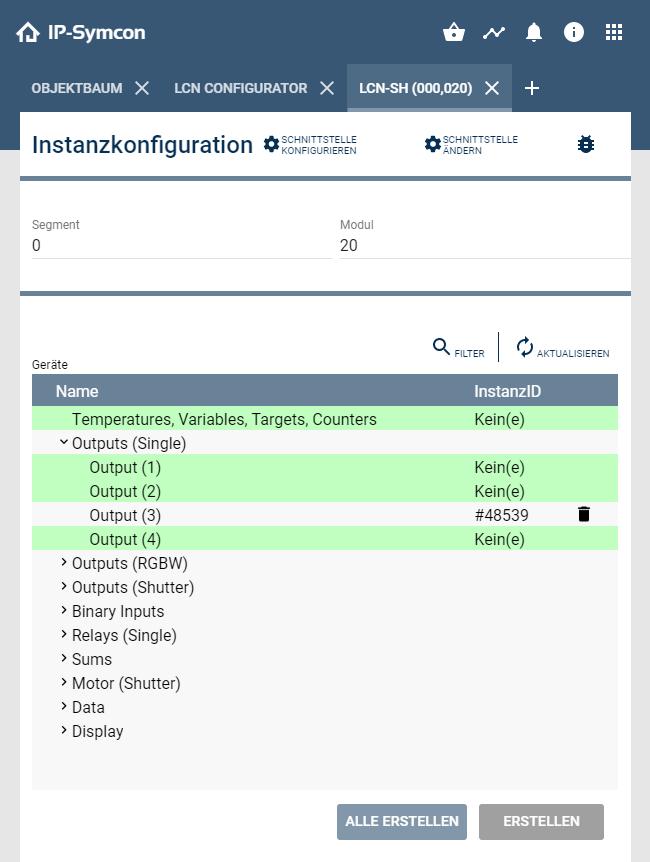Open the debug bug icon
The height and width of the screenshot is (862, 650).
pyautogui.click(x=585, y=144)
